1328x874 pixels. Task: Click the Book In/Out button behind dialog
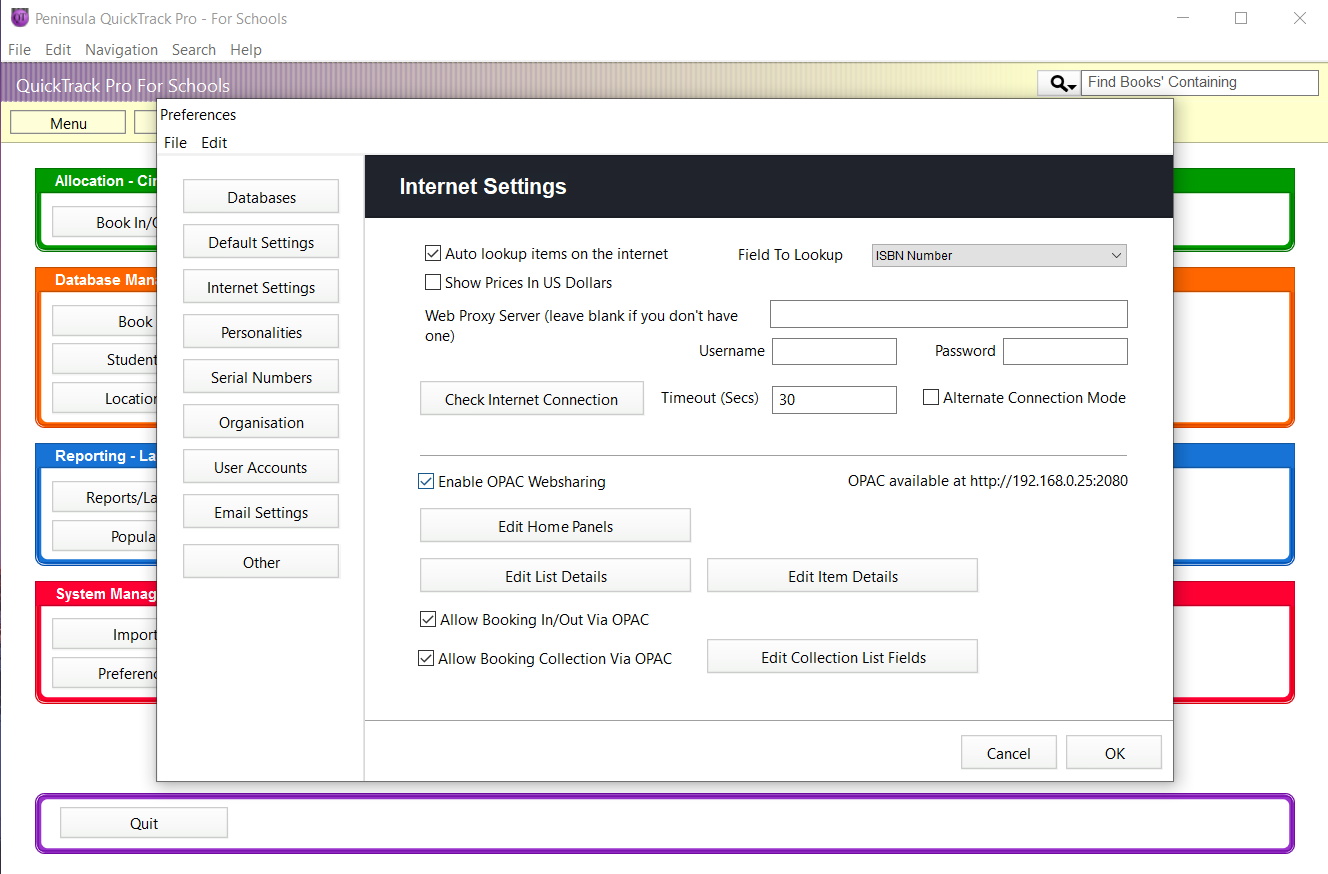105,222
